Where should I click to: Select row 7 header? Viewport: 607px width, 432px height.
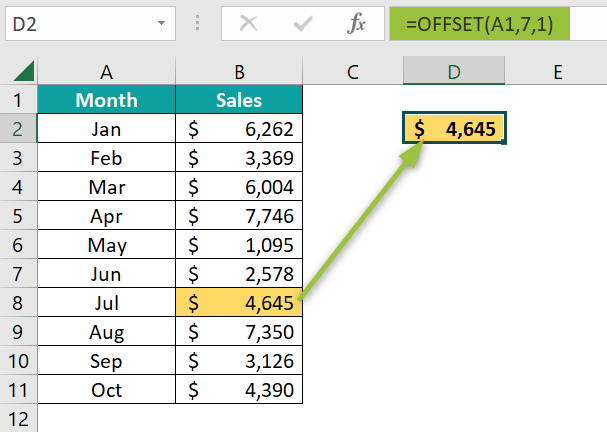[x=18, y=274]
